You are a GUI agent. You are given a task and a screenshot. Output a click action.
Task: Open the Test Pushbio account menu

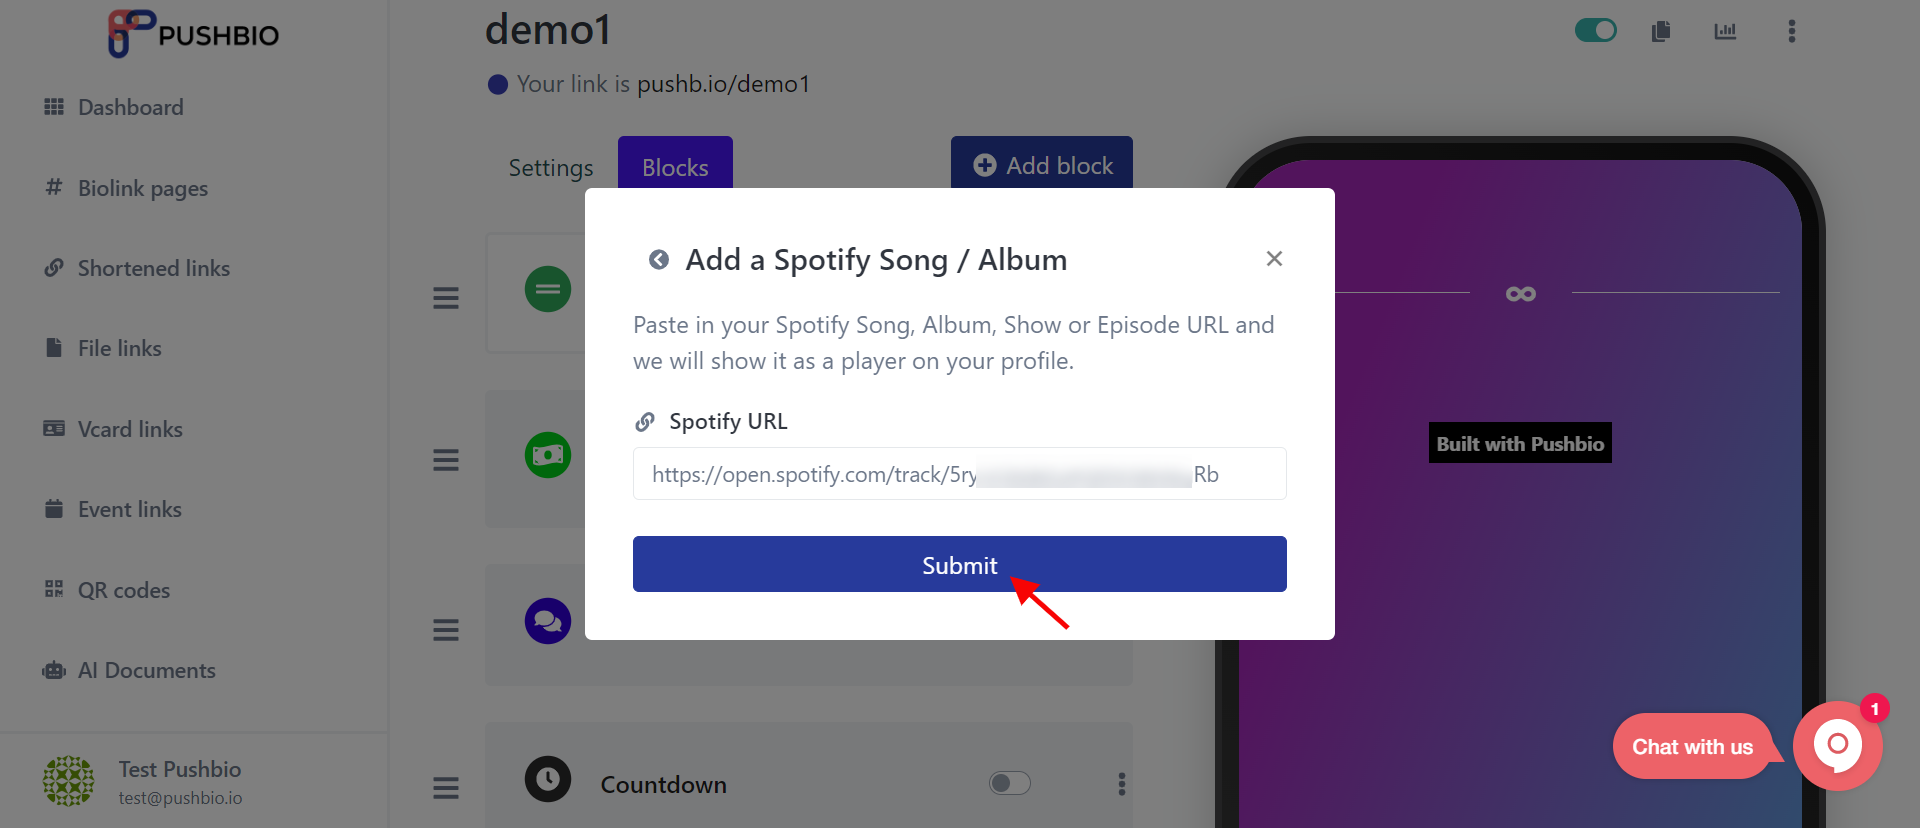(x=143, y=781)
